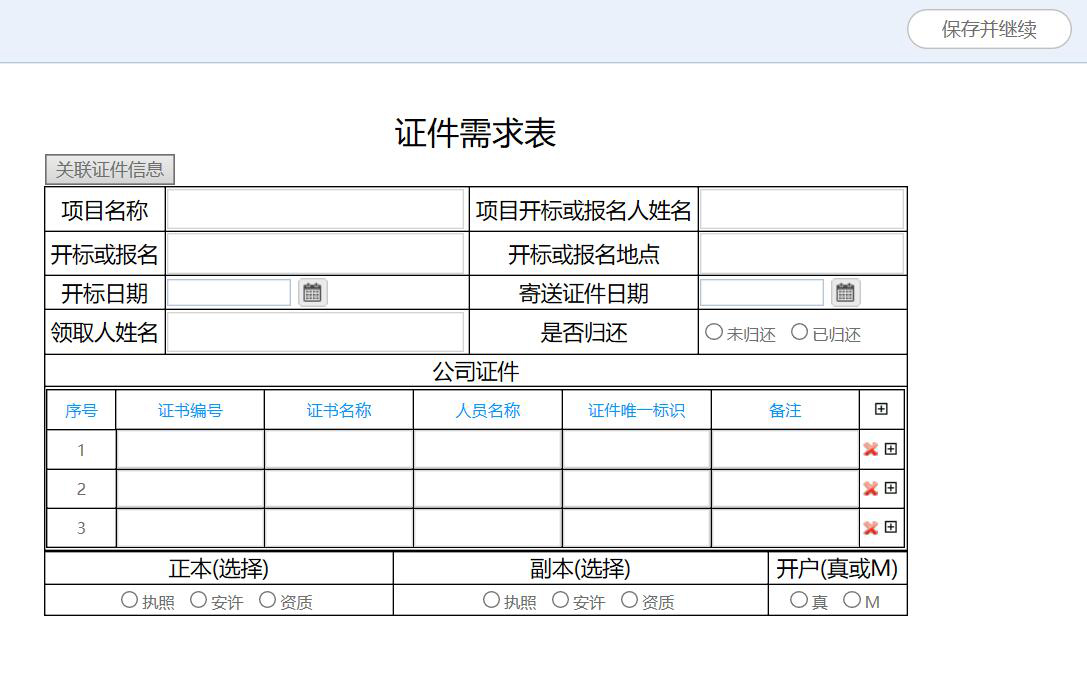Select 真 under 开户 option
The height and width of the screenshot is (683, 1087).
798,600
